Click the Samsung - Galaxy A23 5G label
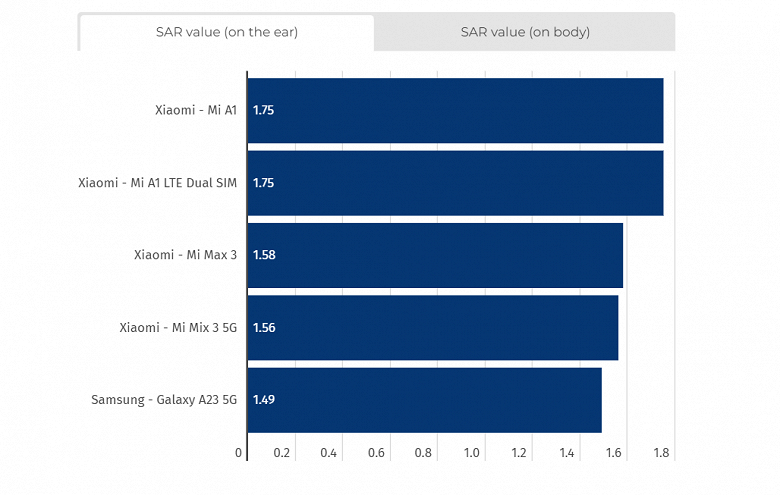The image size is (780, 495). pos(164,399)
